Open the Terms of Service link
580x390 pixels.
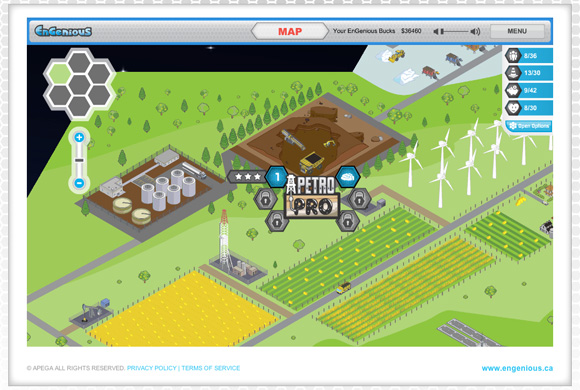(x=211, y=368)
